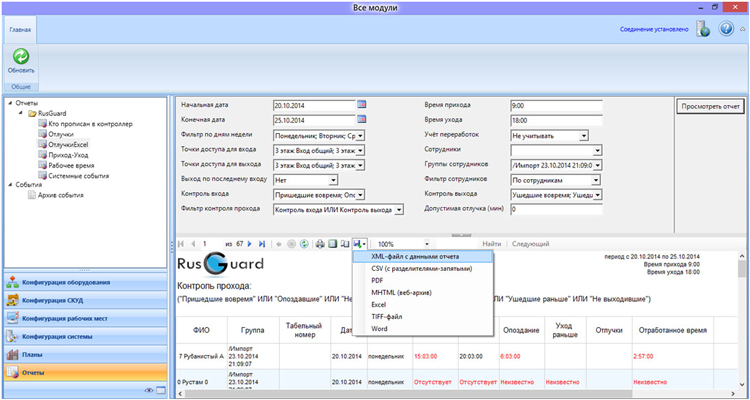
Task: Expand Учёт переработок dropdown
Action: (584, 136)
